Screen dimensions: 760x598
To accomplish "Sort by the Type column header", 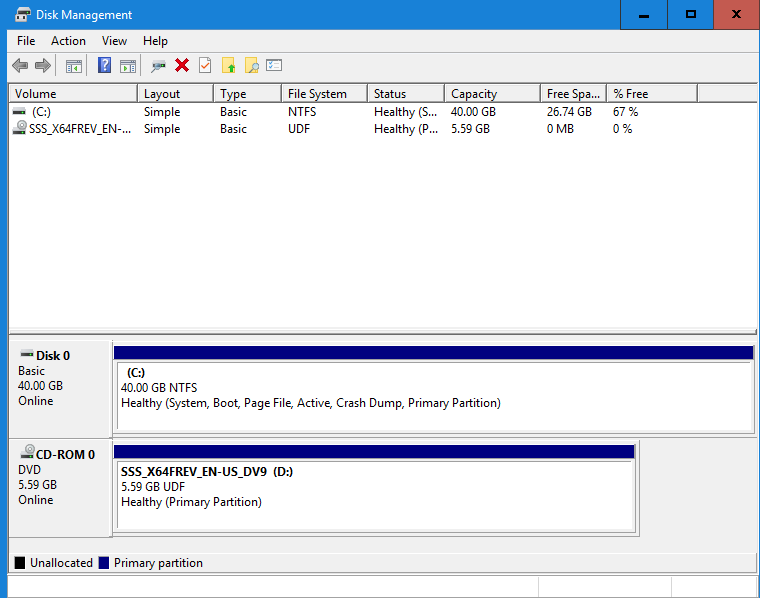I will click(x=248, y=94).
